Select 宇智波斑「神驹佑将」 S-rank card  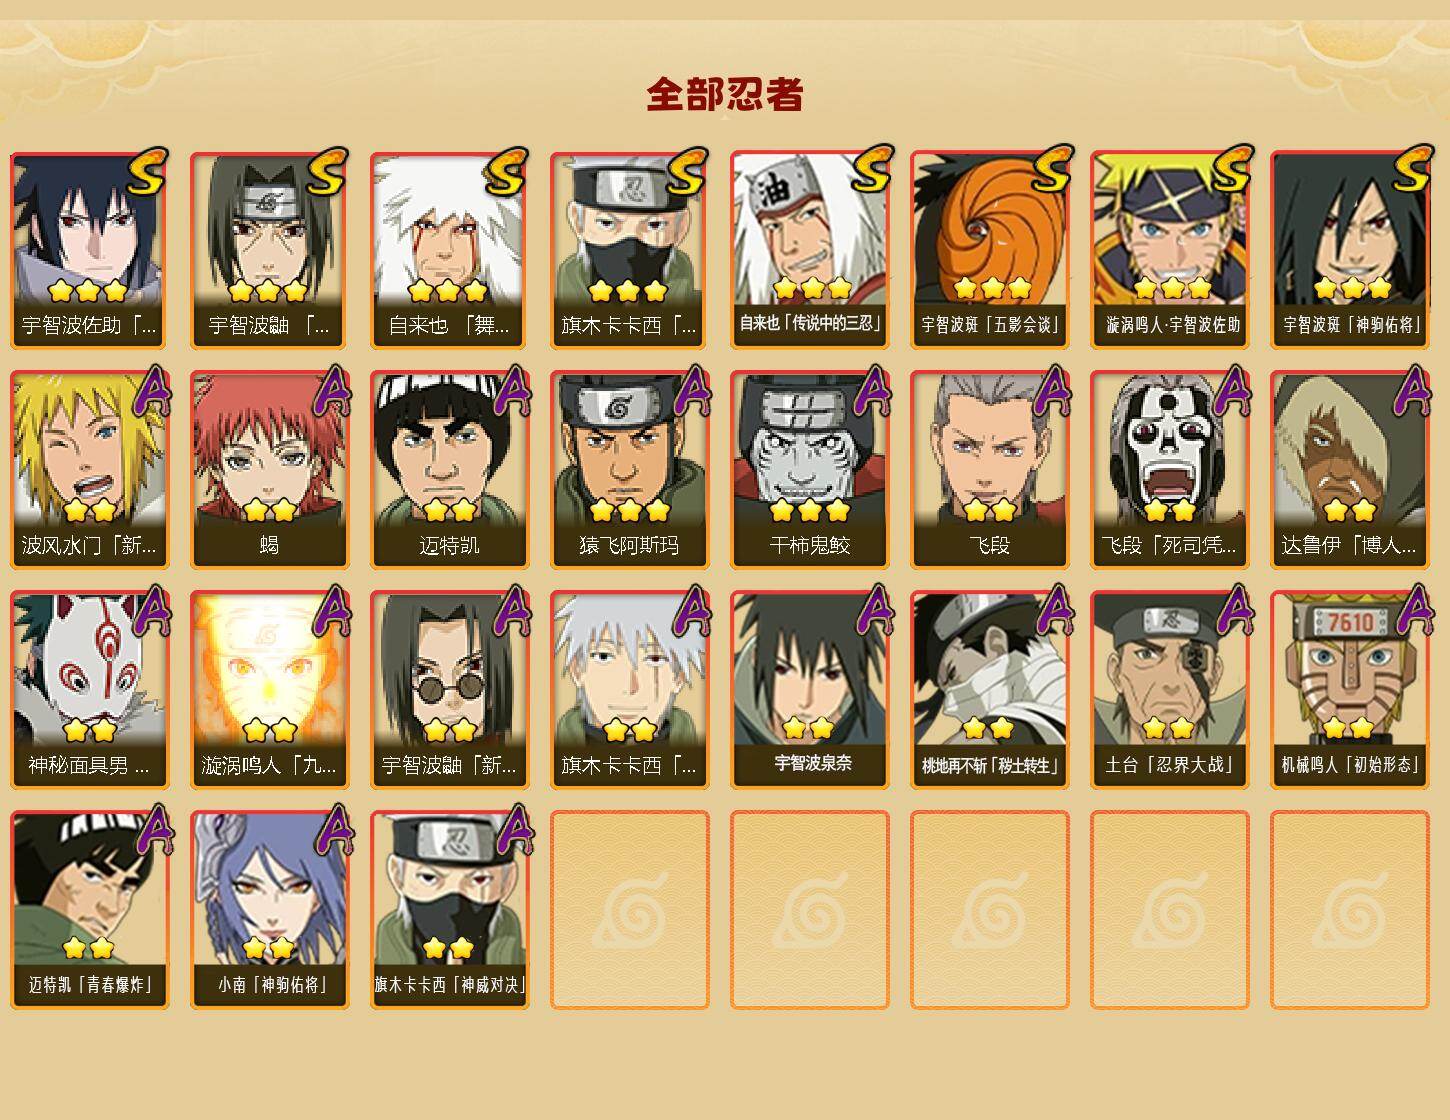point(1350,250)
